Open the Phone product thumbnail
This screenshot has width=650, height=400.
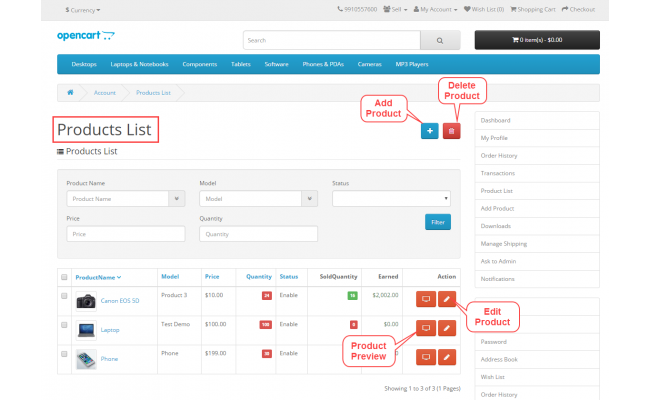pos(86,359)
